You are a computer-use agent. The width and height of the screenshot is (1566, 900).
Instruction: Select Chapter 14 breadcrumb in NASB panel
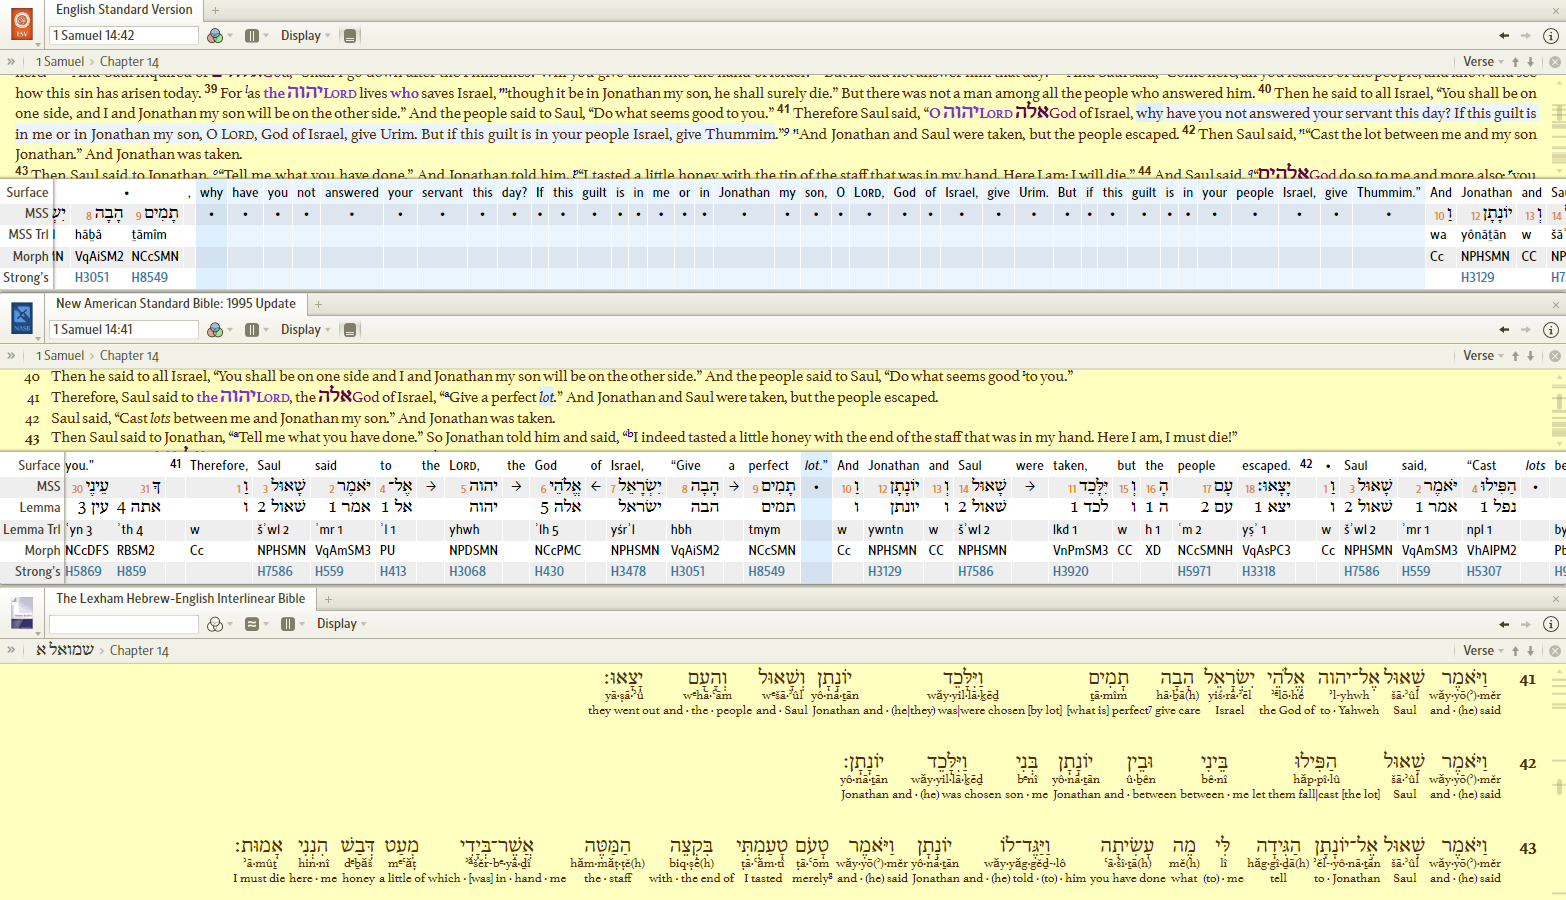[x=129, y=356]
